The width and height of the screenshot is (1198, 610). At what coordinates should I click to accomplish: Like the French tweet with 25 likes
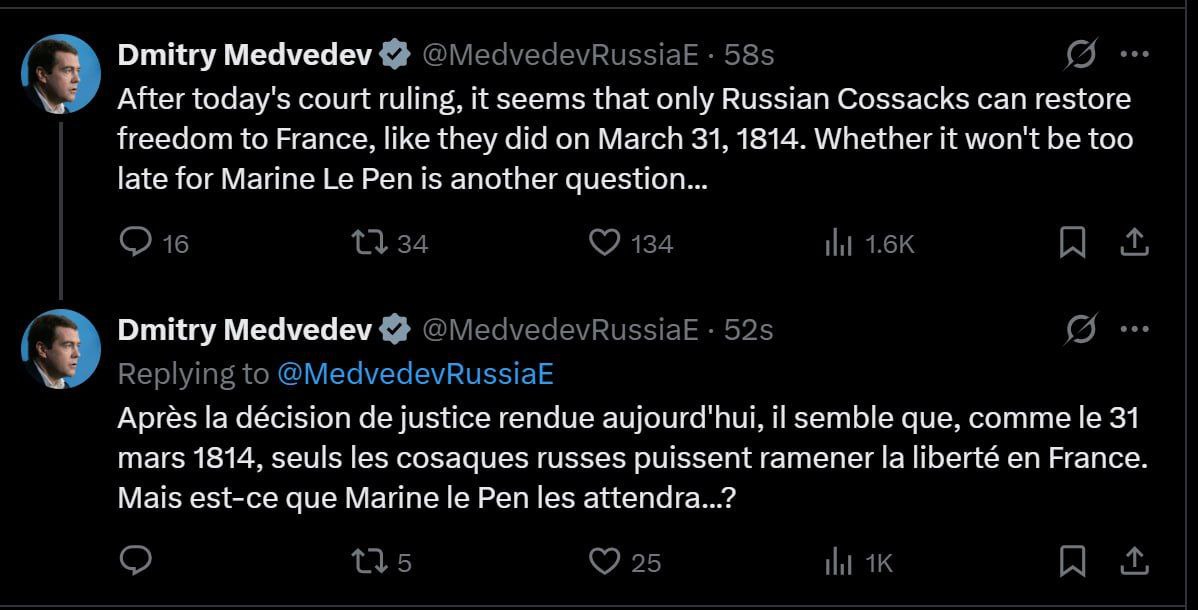click(x=604, y=561)
